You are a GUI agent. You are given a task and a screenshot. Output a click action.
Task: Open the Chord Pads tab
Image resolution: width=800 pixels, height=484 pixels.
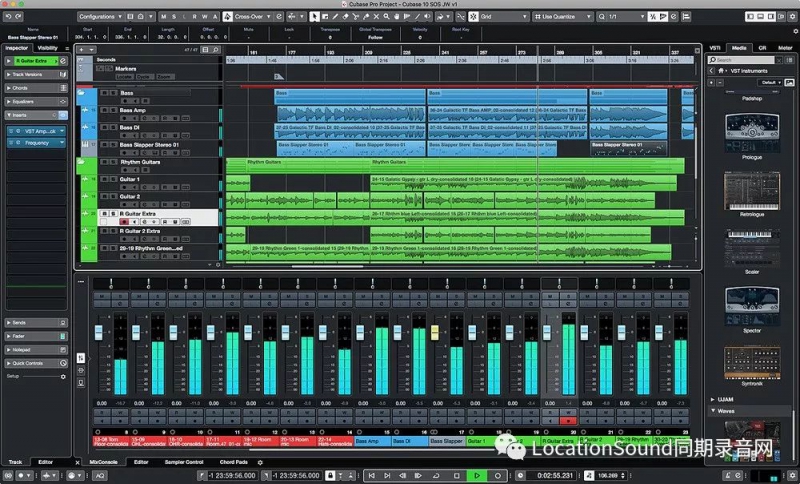click(x=234, y=462)
